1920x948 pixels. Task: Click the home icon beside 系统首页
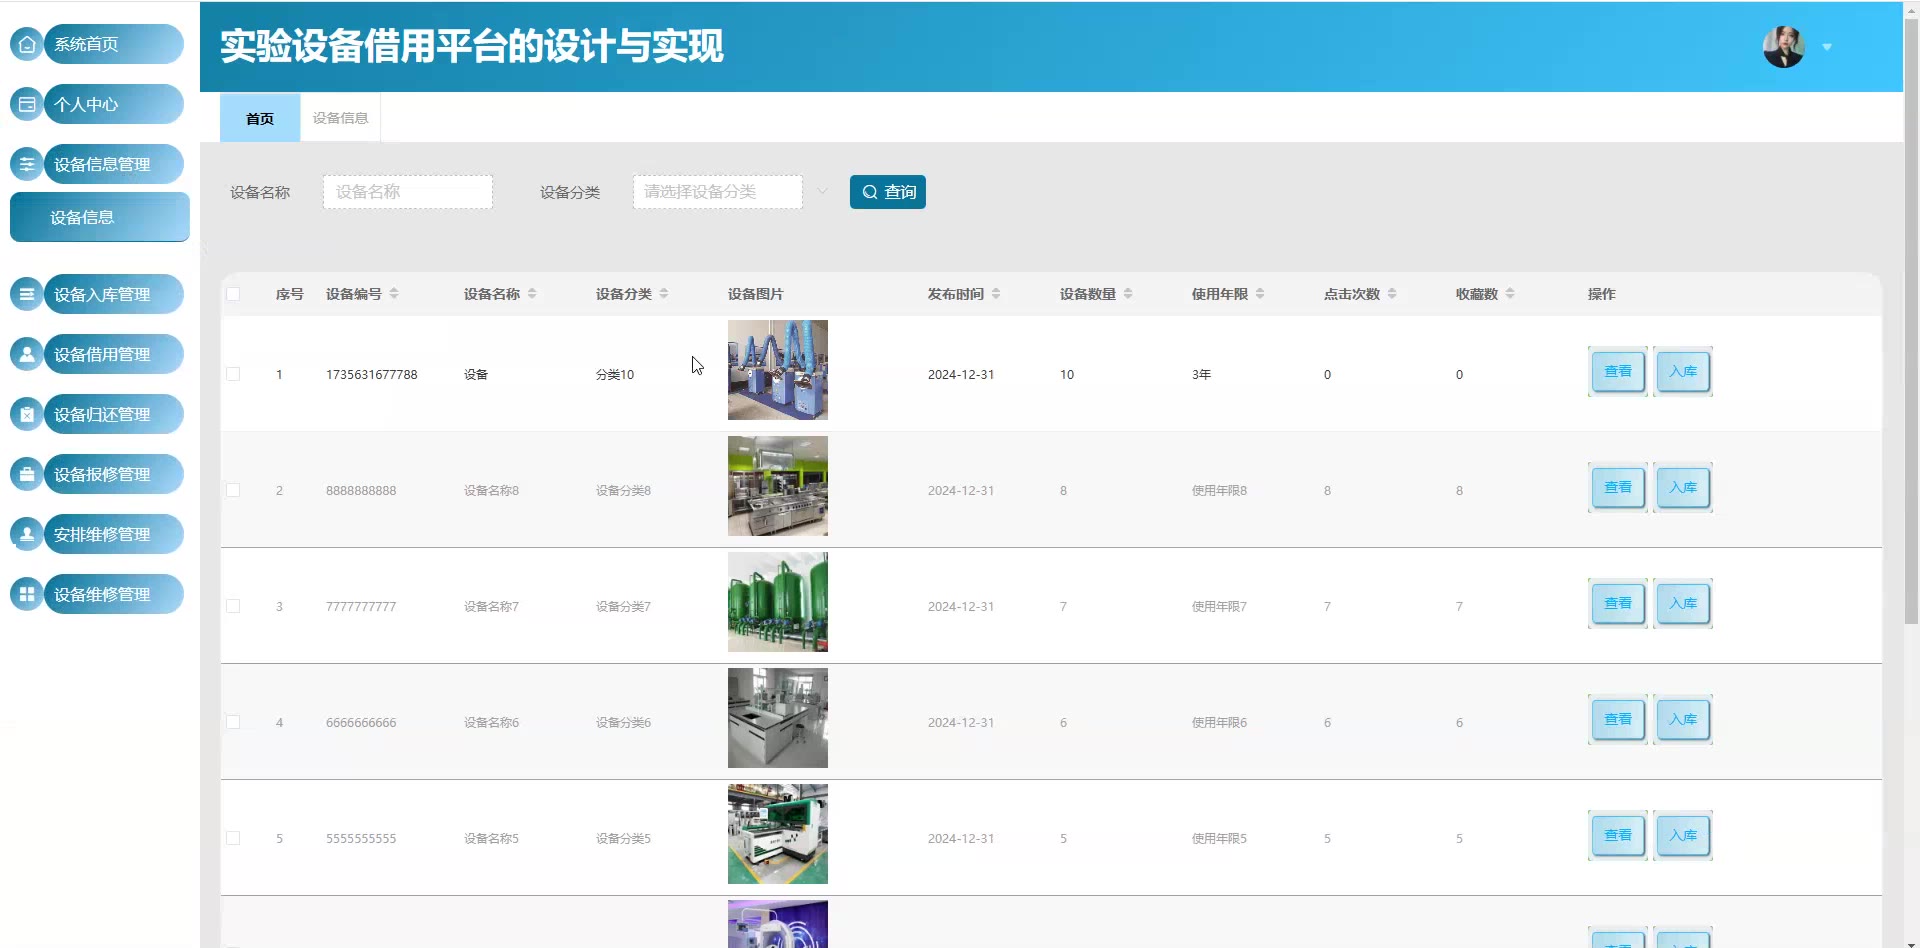(27, 44)
